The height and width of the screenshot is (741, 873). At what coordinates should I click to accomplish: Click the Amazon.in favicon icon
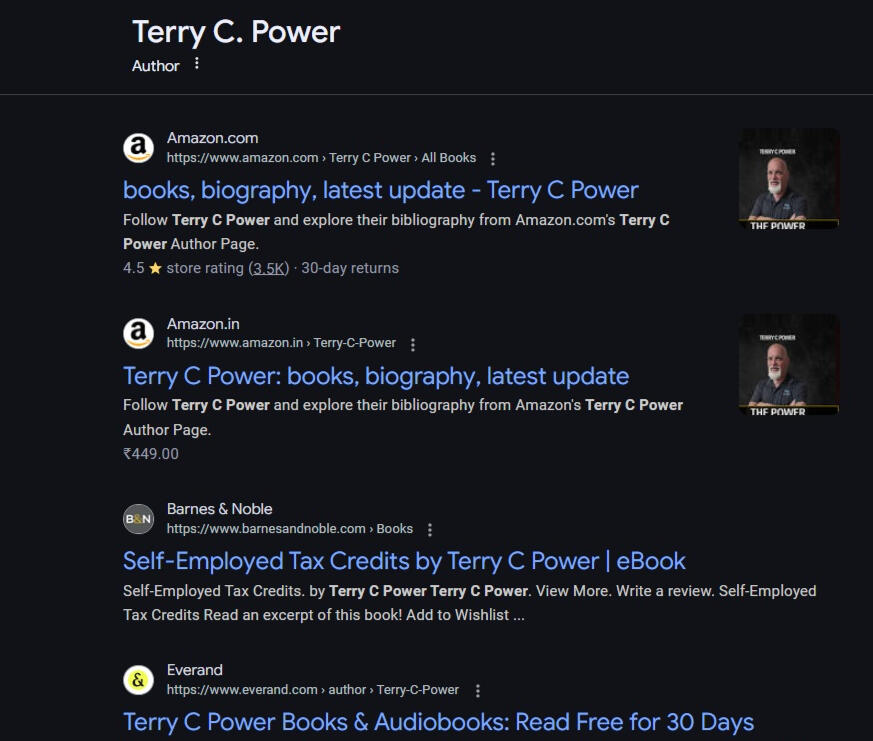[138, 333]
